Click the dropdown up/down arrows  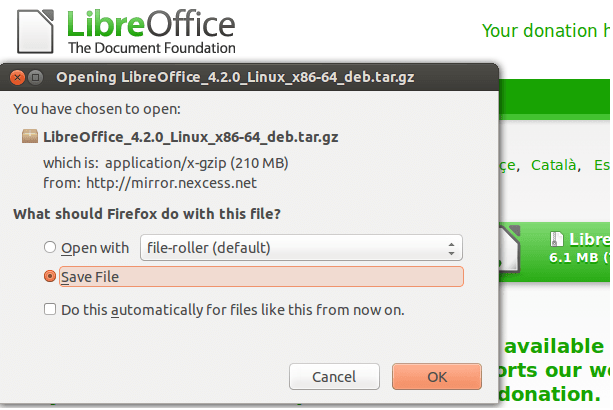tap(452, 248)
